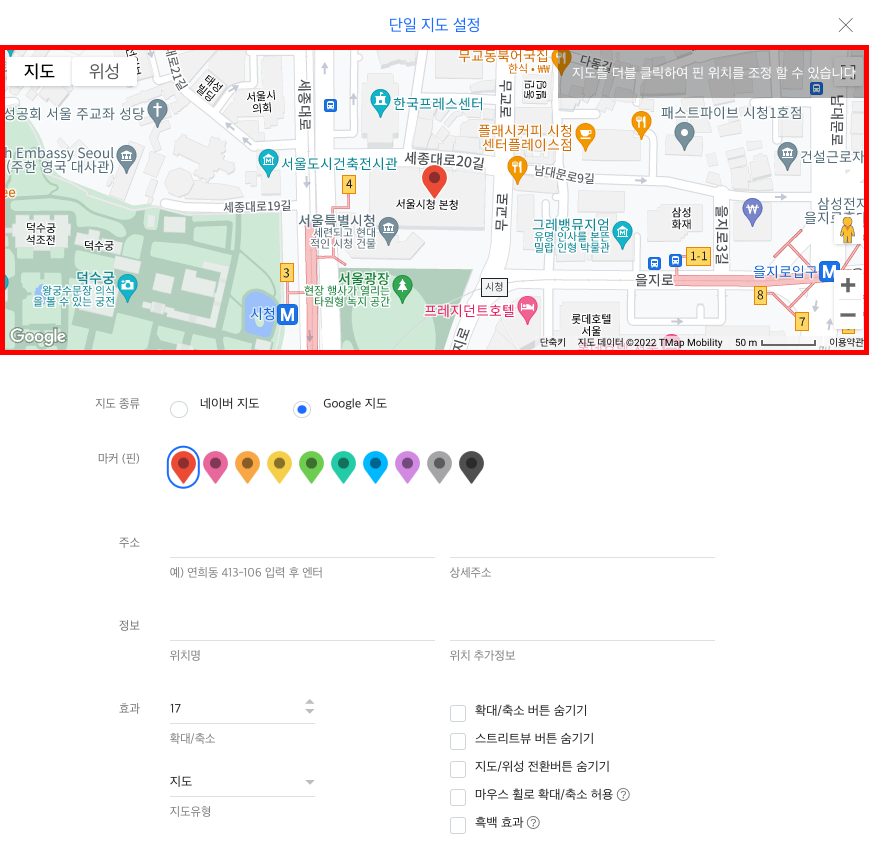Enable 마우스 휠로 확대/축소 허용
This screenshot has height=860, width=869.
point(458,797)
